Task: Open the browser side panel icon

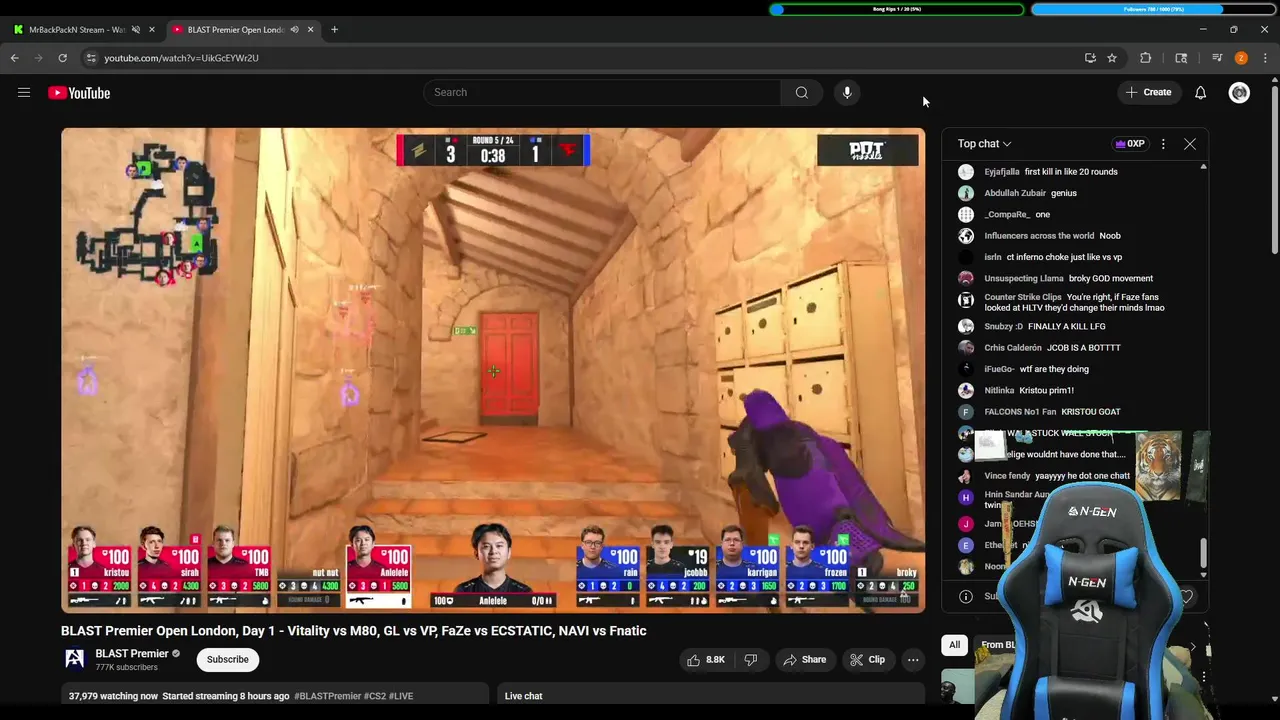Action: click(x=1181, y=58)
